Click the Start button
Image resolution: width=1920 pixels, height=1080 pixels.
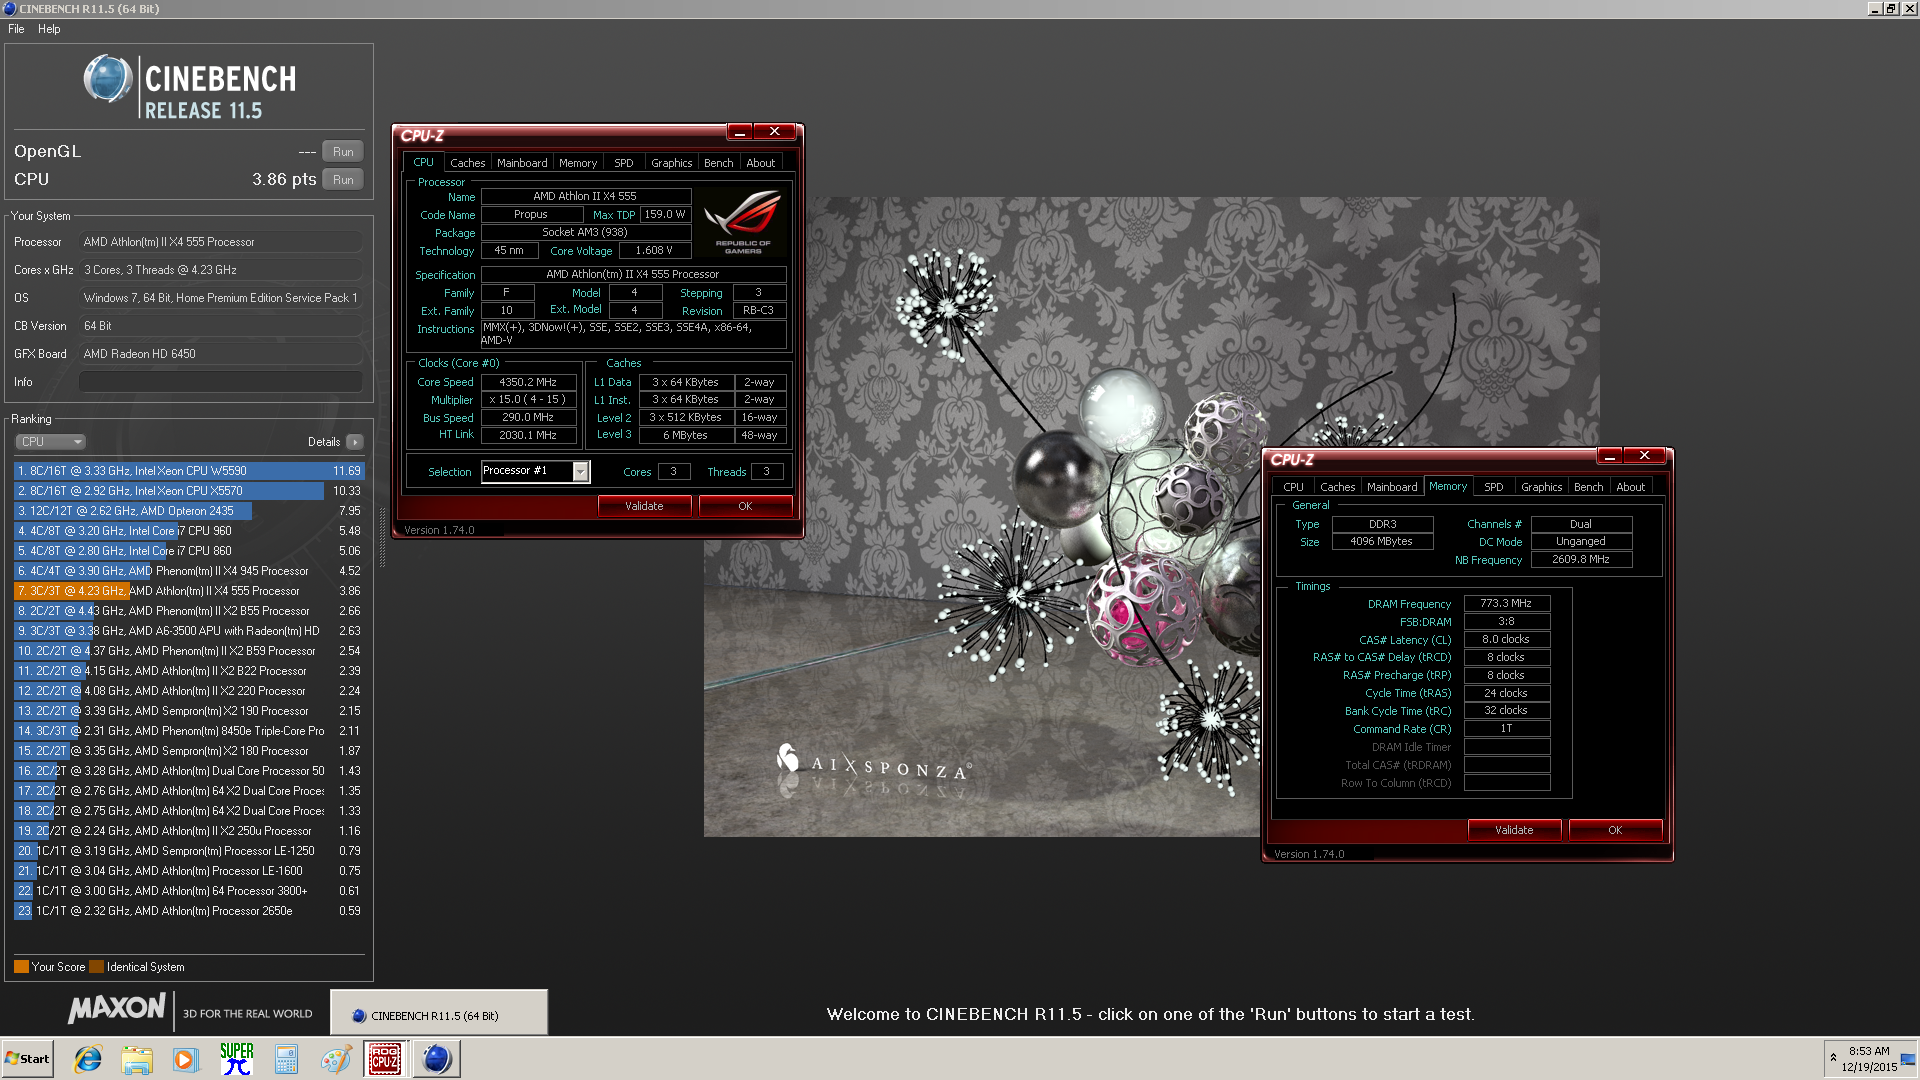pyautogui.click(x=27, y=1059)
